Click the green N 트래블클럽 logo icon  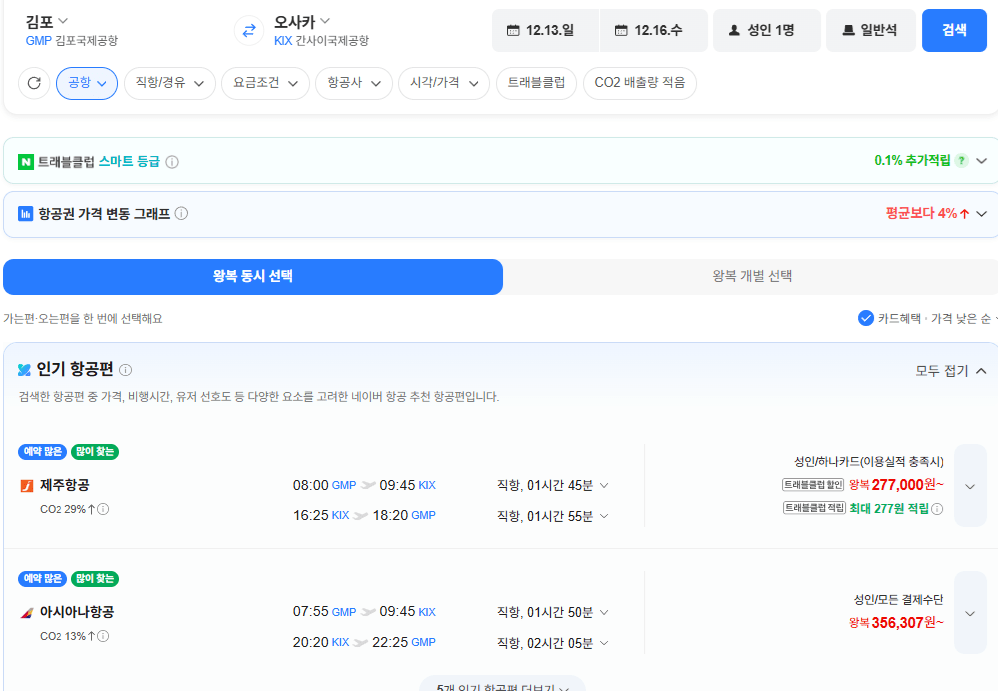coord(25,162)
